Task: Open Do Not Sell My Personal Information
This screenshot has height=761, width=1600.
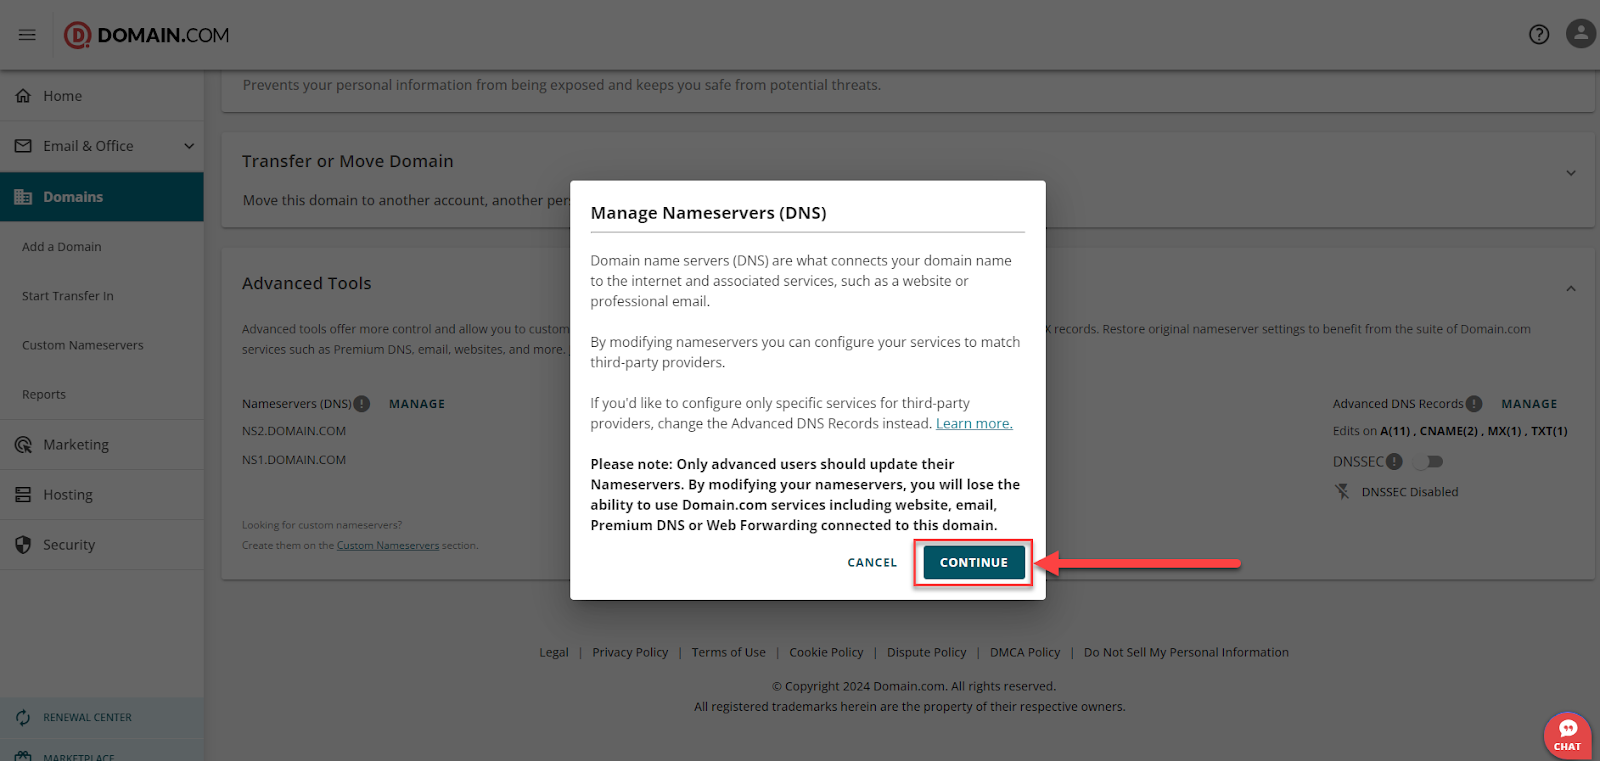Action: tap(1186, 653)
